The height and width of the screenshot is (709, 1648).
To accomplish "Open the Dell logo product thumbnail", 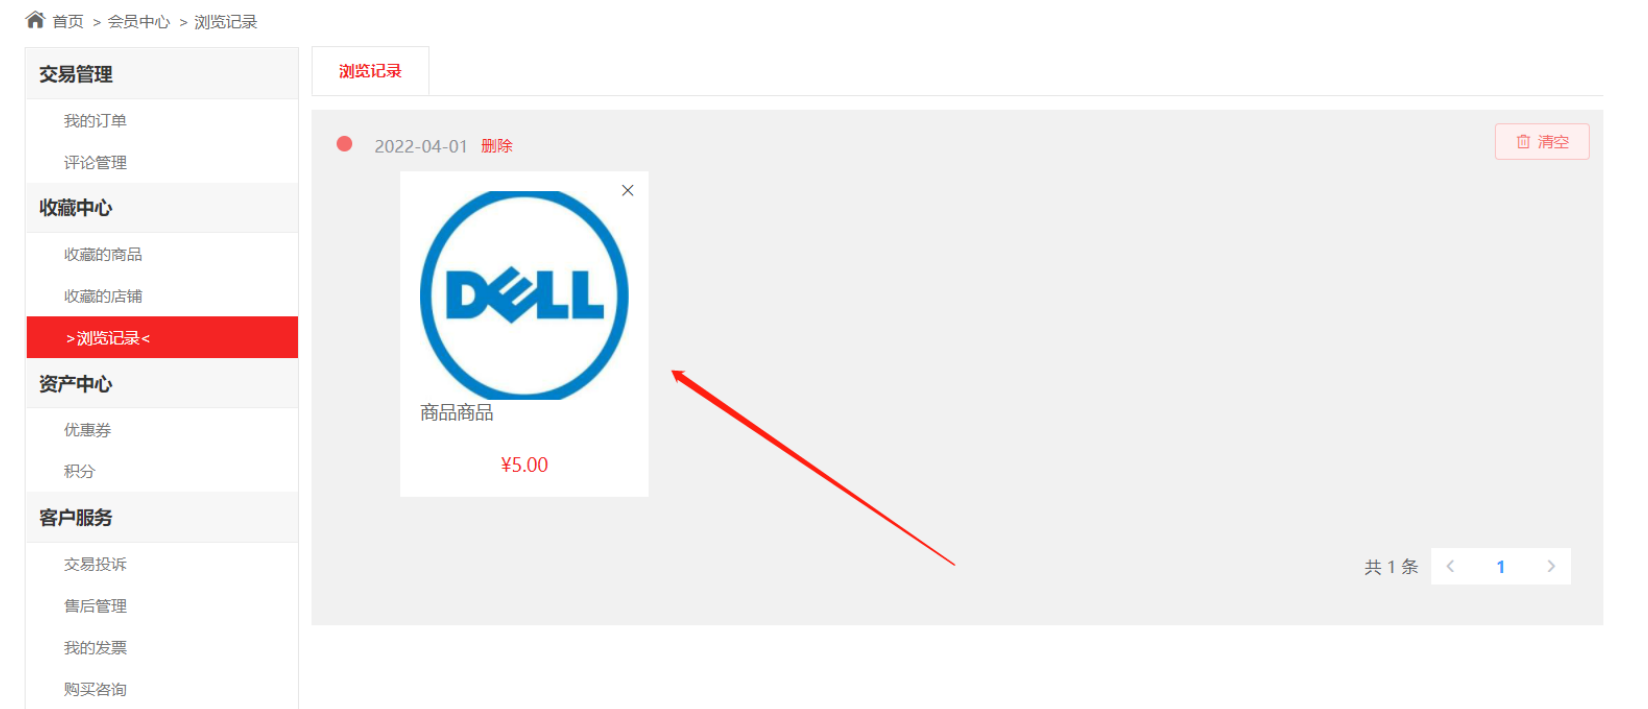I will tap(524, 295).
